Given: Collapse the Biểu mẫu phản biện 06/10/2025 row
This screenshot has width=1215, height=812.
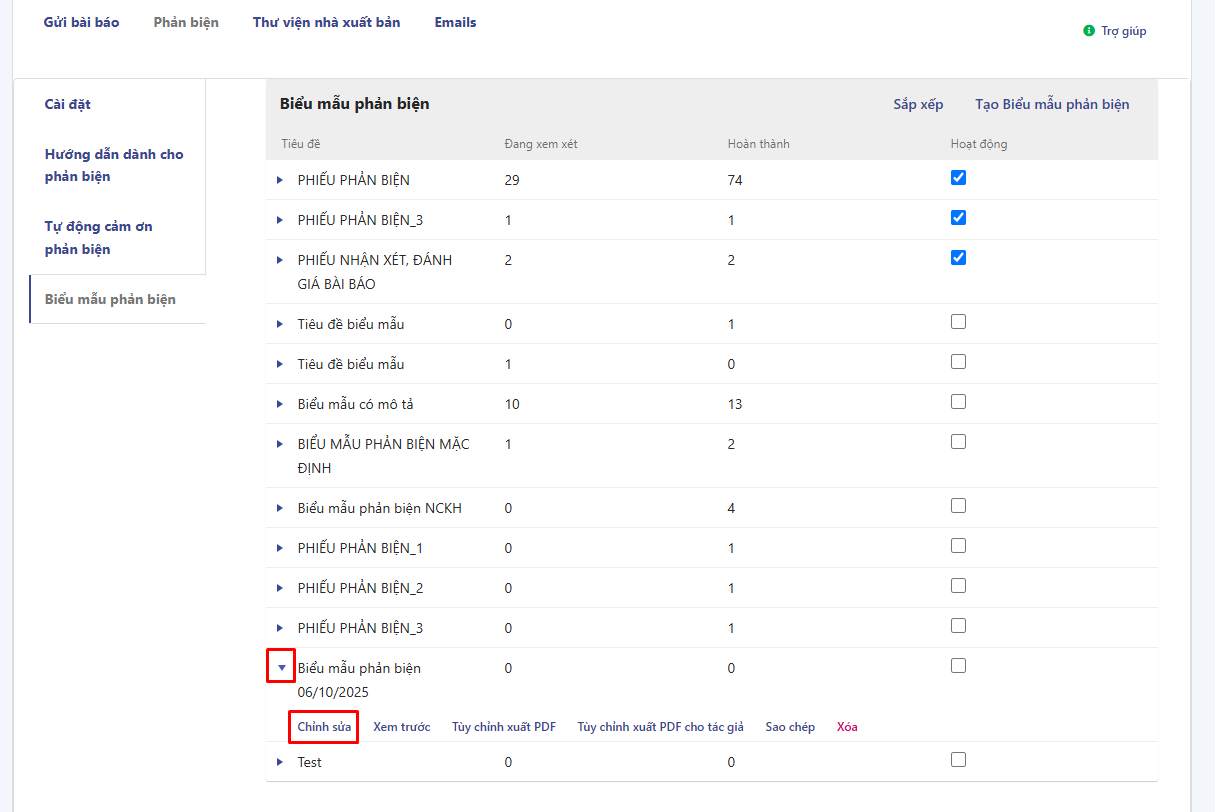Looking at the screenshot, I should [281, 667].
